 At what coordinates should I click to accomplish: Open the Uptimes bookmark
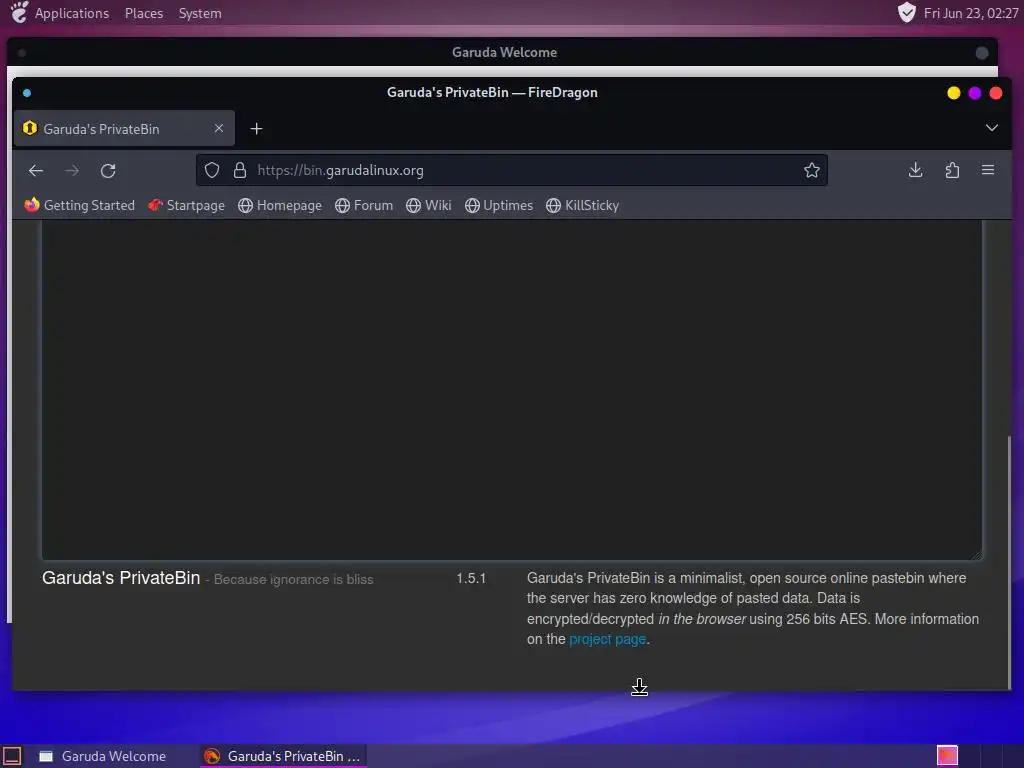point(499,205)
